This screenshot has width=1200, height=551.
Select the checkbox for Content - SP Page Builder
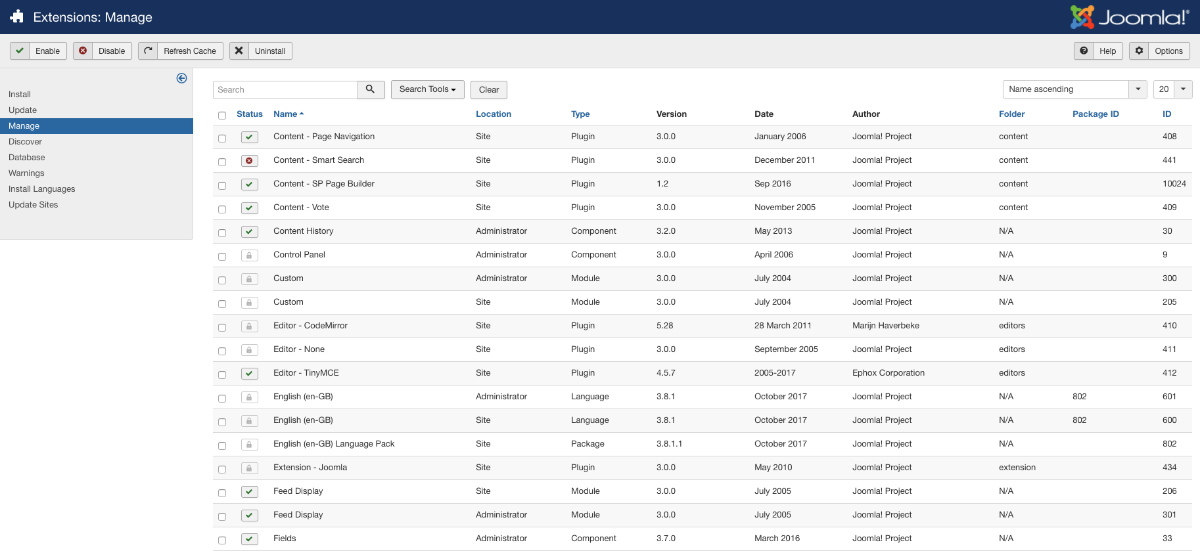(x=222, y=185)
